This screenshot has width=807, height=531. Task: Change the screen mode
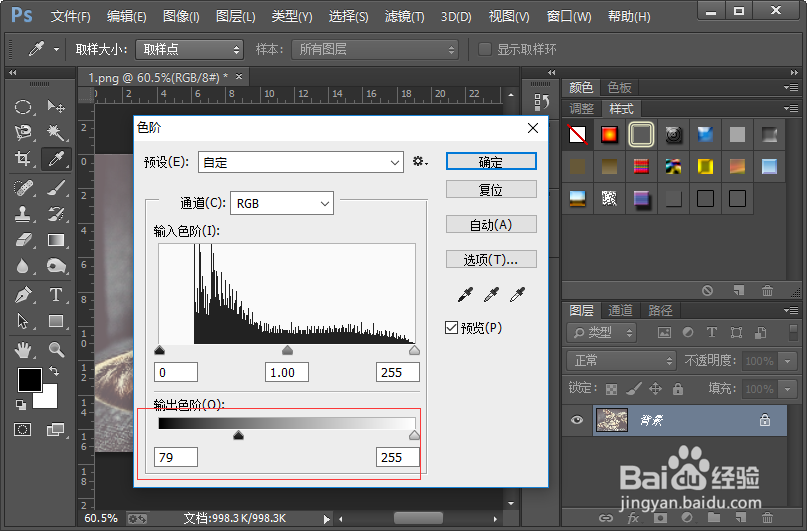(x=55, y=429)
